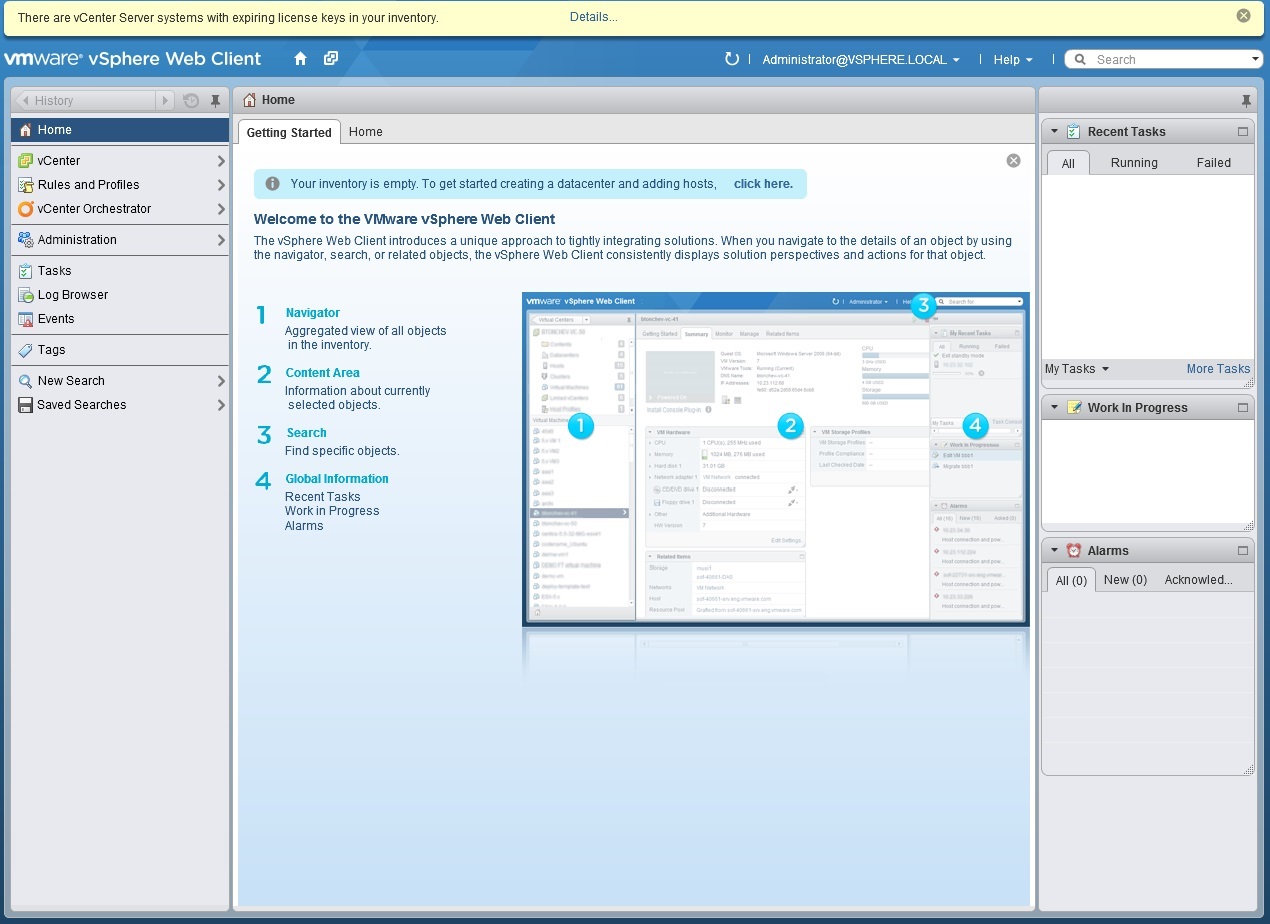Expand Rules and Profiles chevron

(221, 185)
